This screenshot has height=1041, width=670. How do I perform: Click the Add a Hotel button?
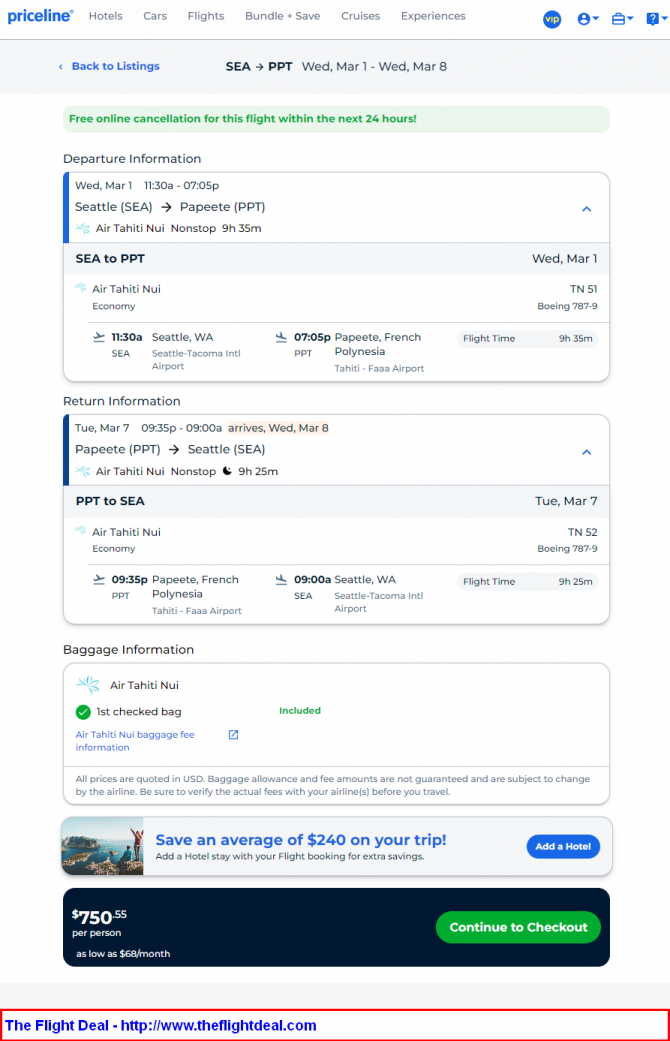(563, 846)
